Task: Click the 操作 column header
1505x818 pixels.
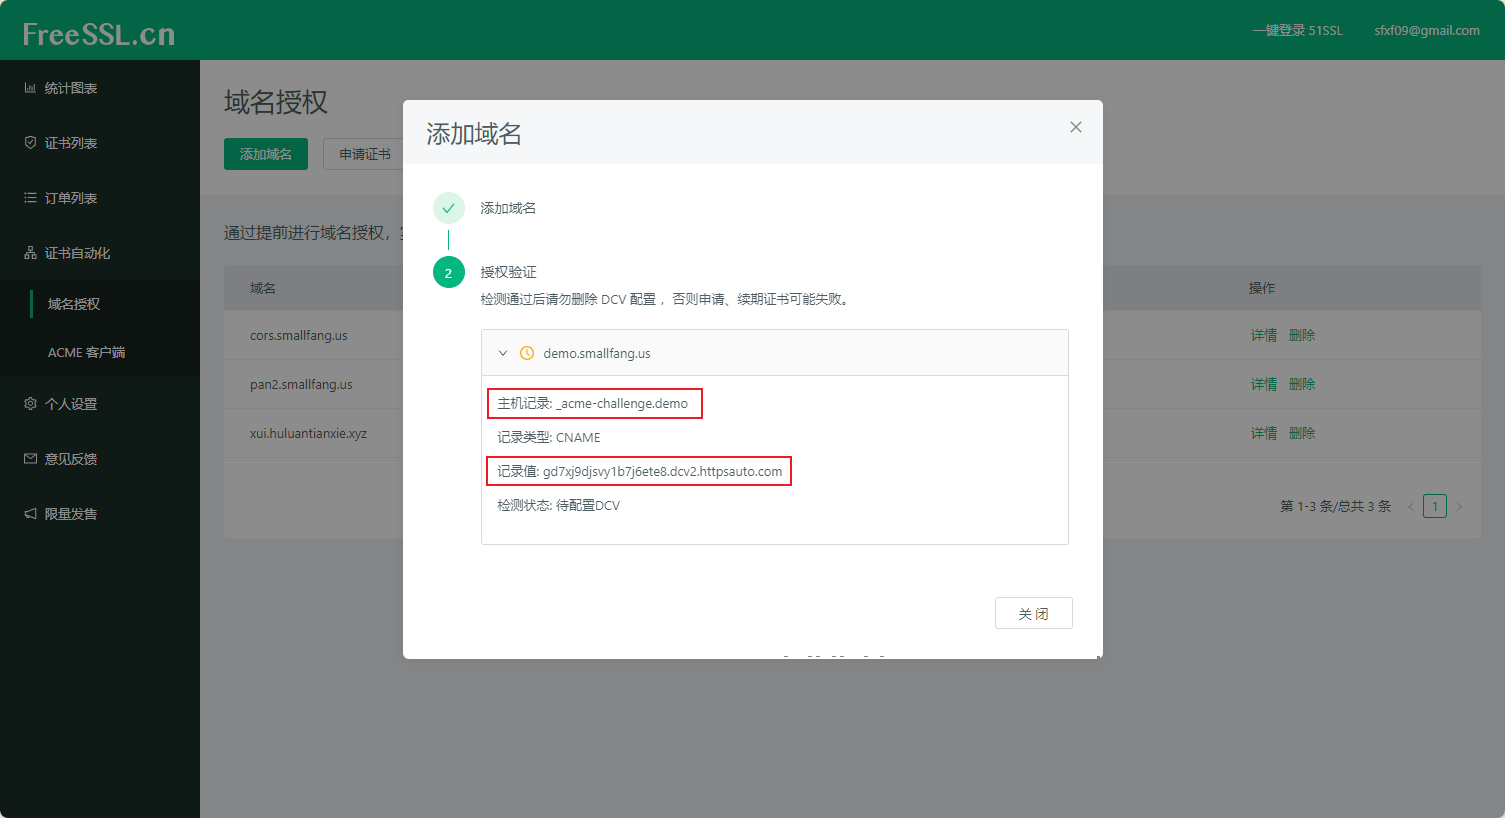Action: click(x=1262, y=288)
